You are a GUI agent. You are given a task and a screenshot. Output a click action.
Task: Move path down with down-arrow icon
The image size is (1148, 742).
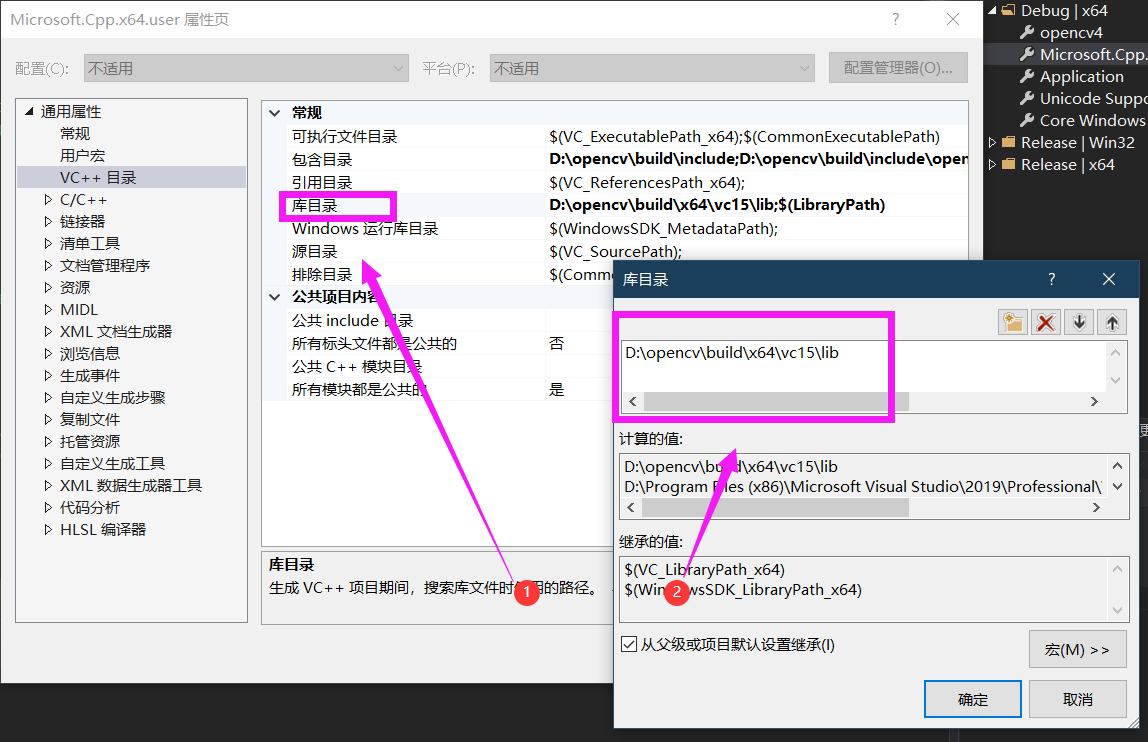(1078, 321)
